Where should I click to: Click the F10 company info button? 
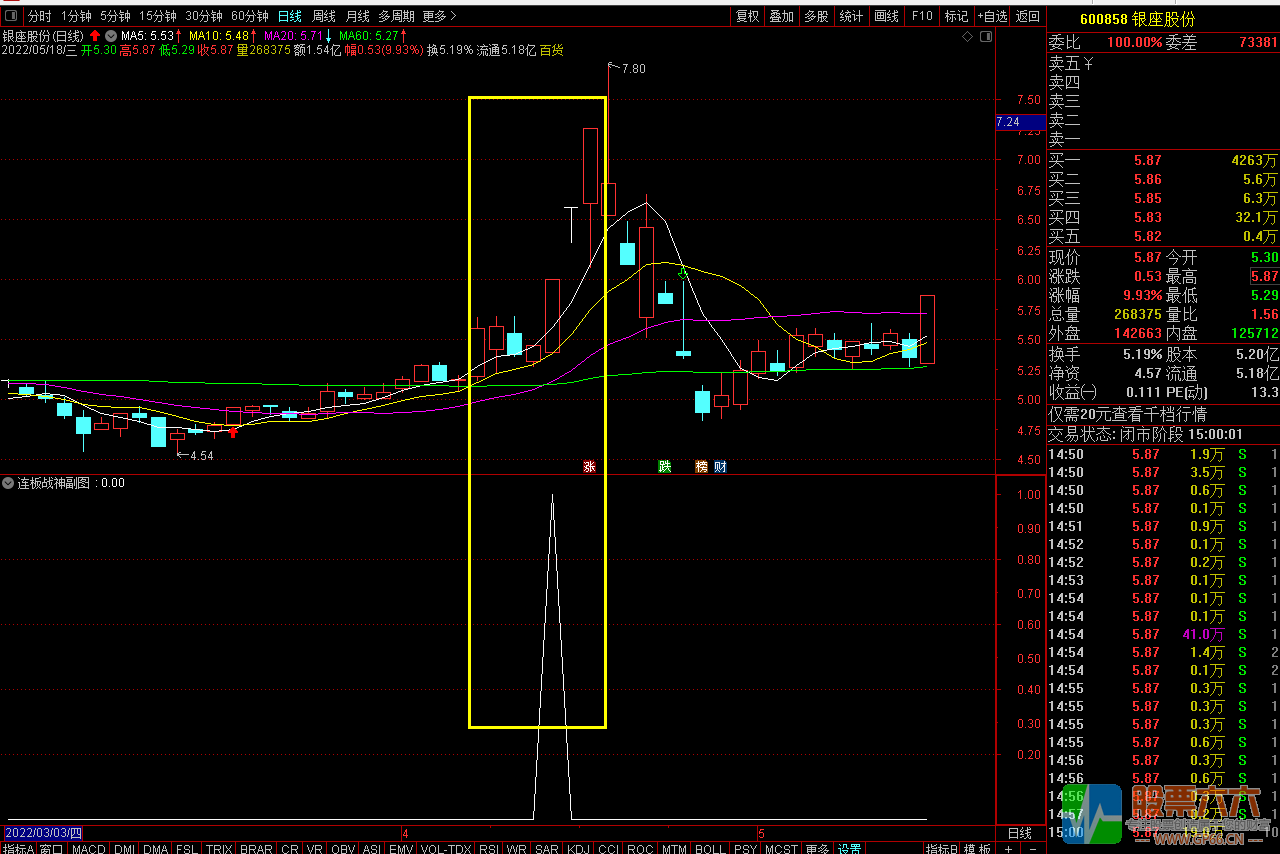point(922,16)
